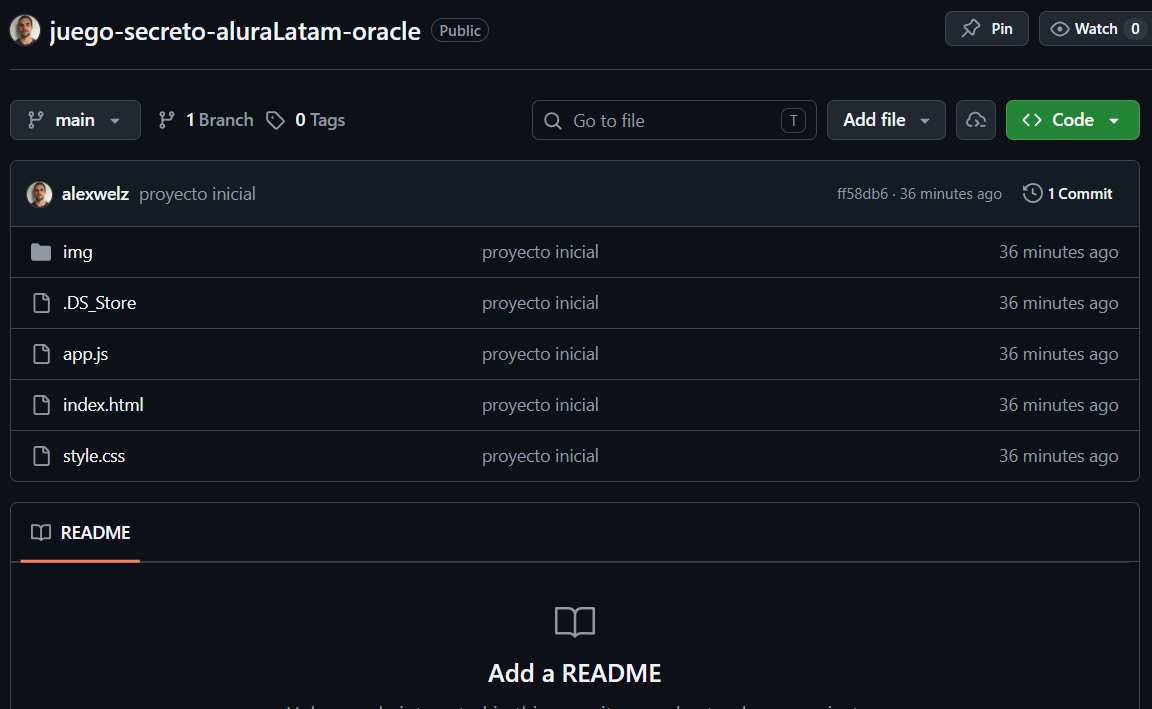The width and height of the screenshot is (1152, 709).
Task: Select the T keyboard shortcut hint
Action: click(793, 120)
